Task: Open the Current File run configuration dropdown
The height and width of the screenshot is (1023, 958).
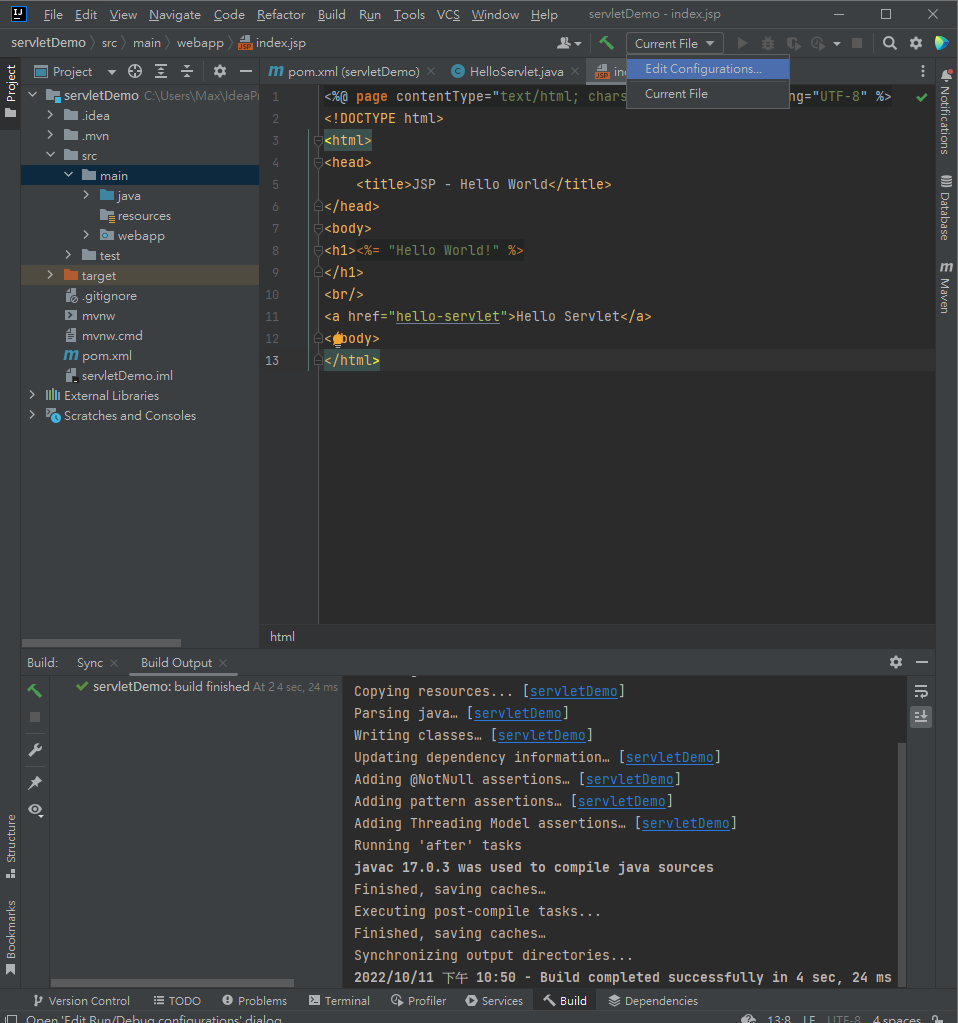Action: pyautogui.click(x=675, y=43)
